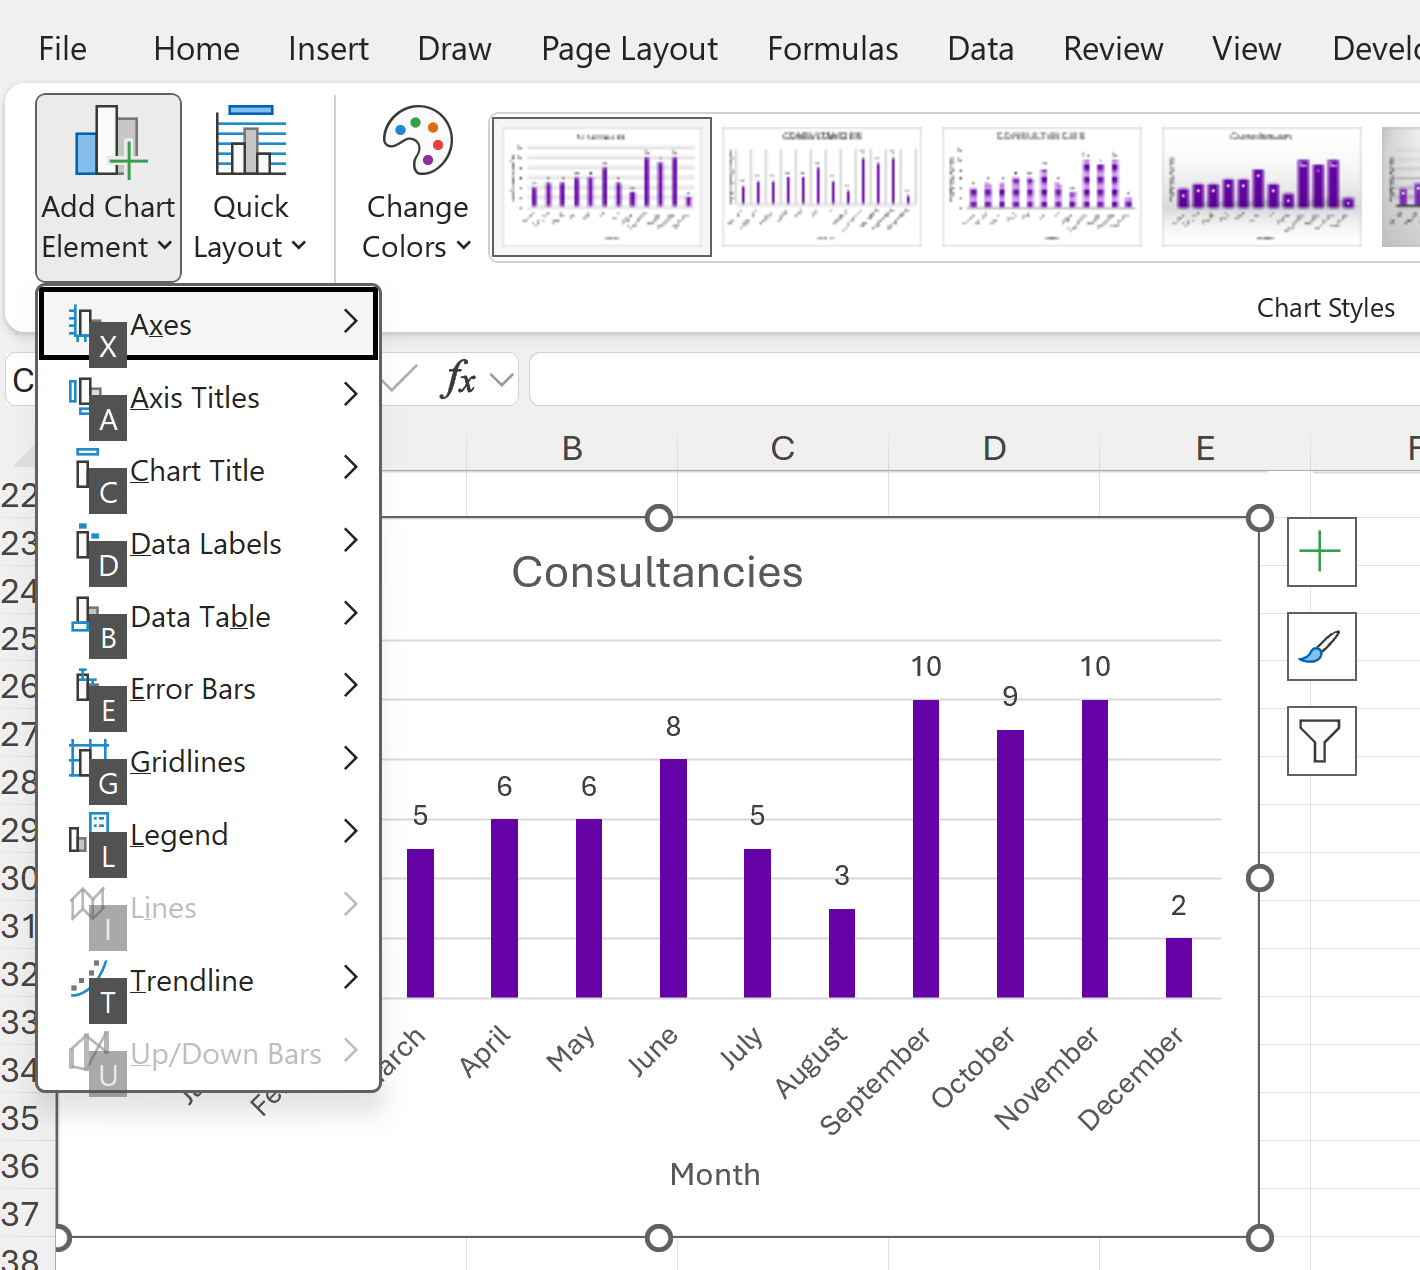
Task: Select the third dotted chart style thumbnail
Action: (1042, 187)
